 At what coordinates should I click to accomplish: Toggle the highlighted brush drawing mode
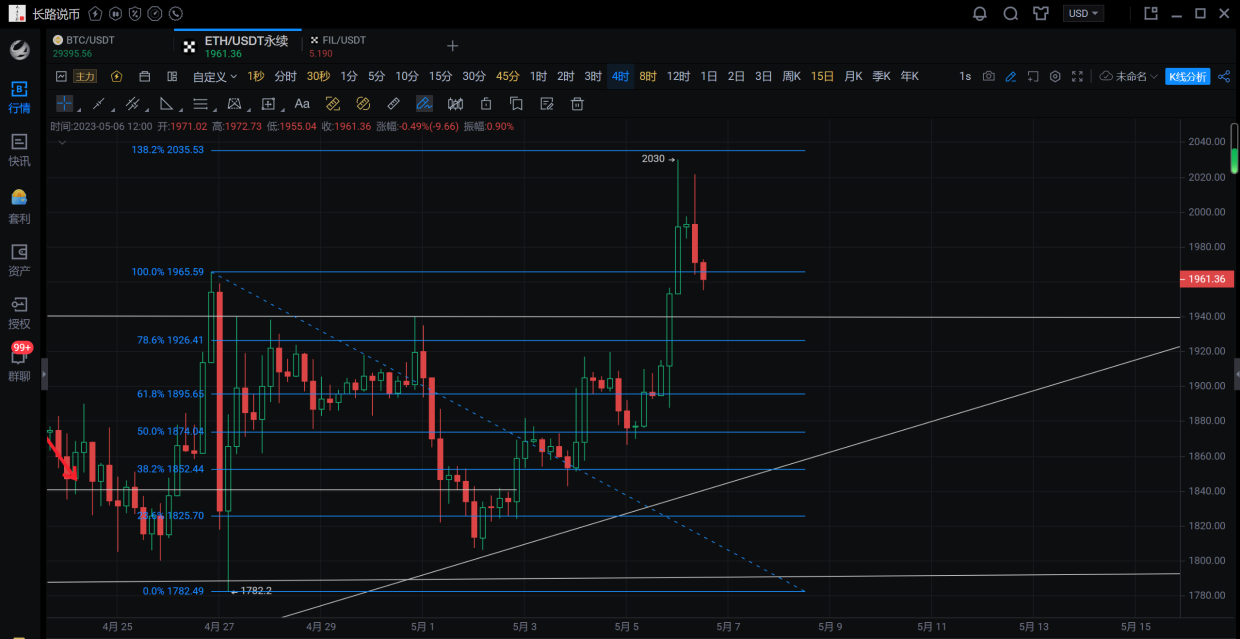point(424,104)
